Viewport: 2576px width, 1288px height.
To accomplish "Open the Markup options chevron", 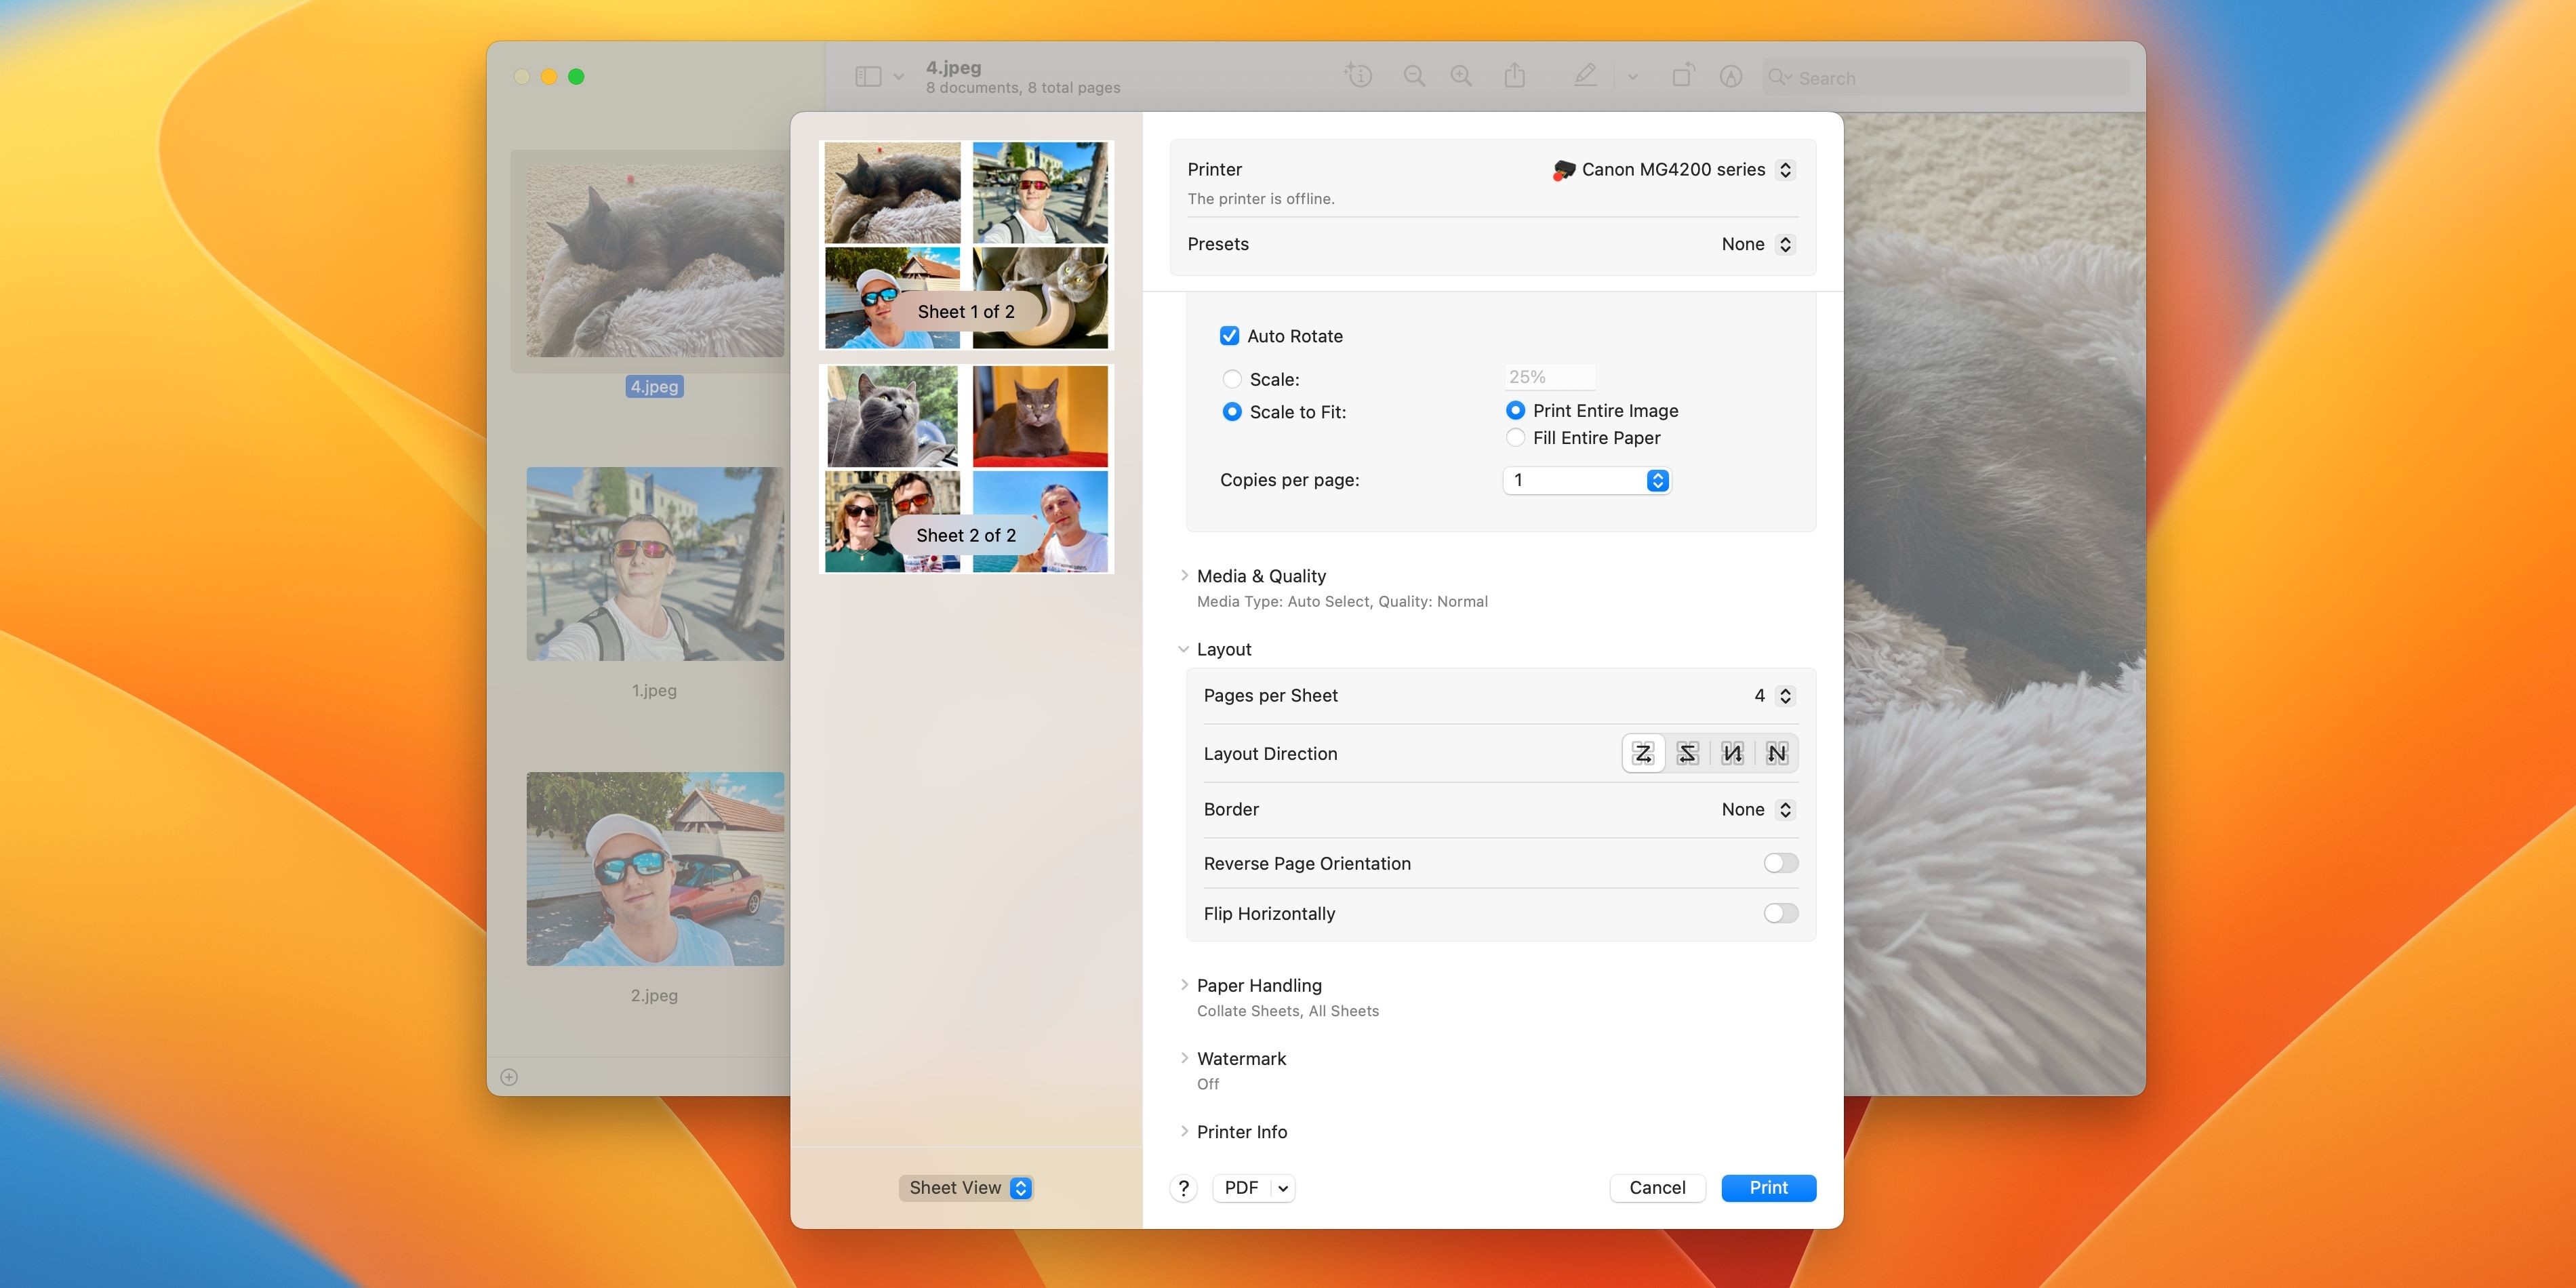I will click(1632, 77).
